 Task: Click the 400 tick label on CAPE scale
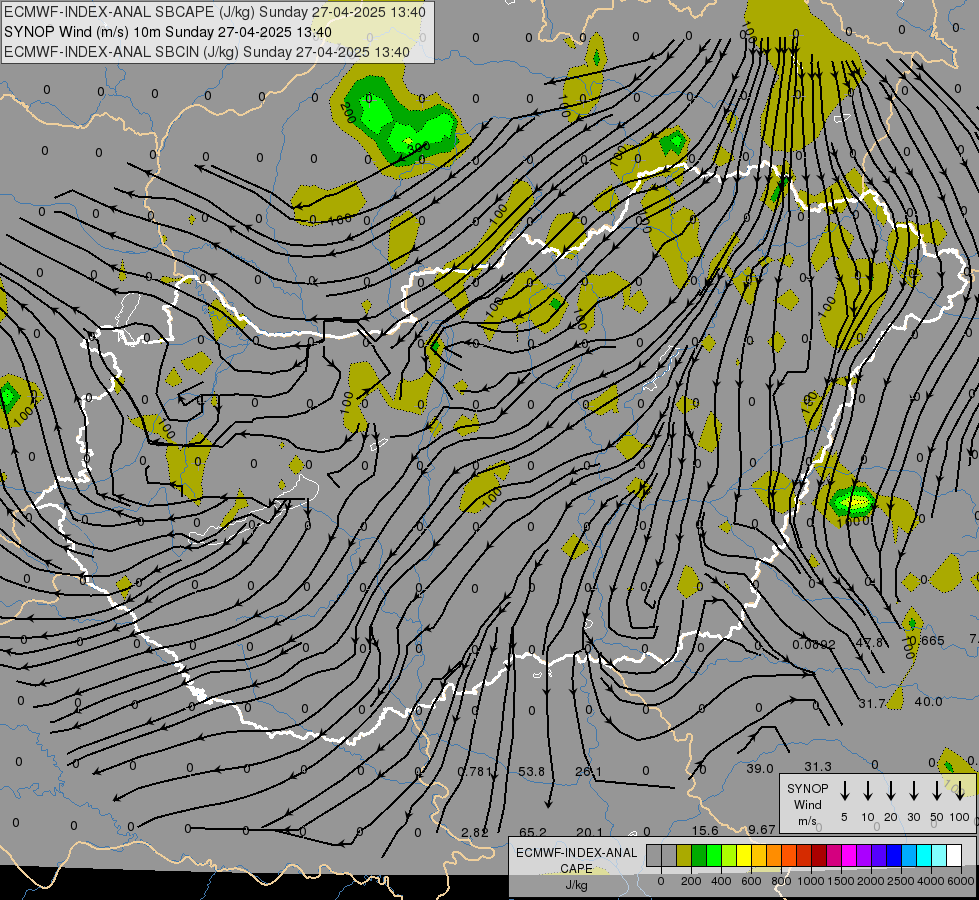pos(721,881)
